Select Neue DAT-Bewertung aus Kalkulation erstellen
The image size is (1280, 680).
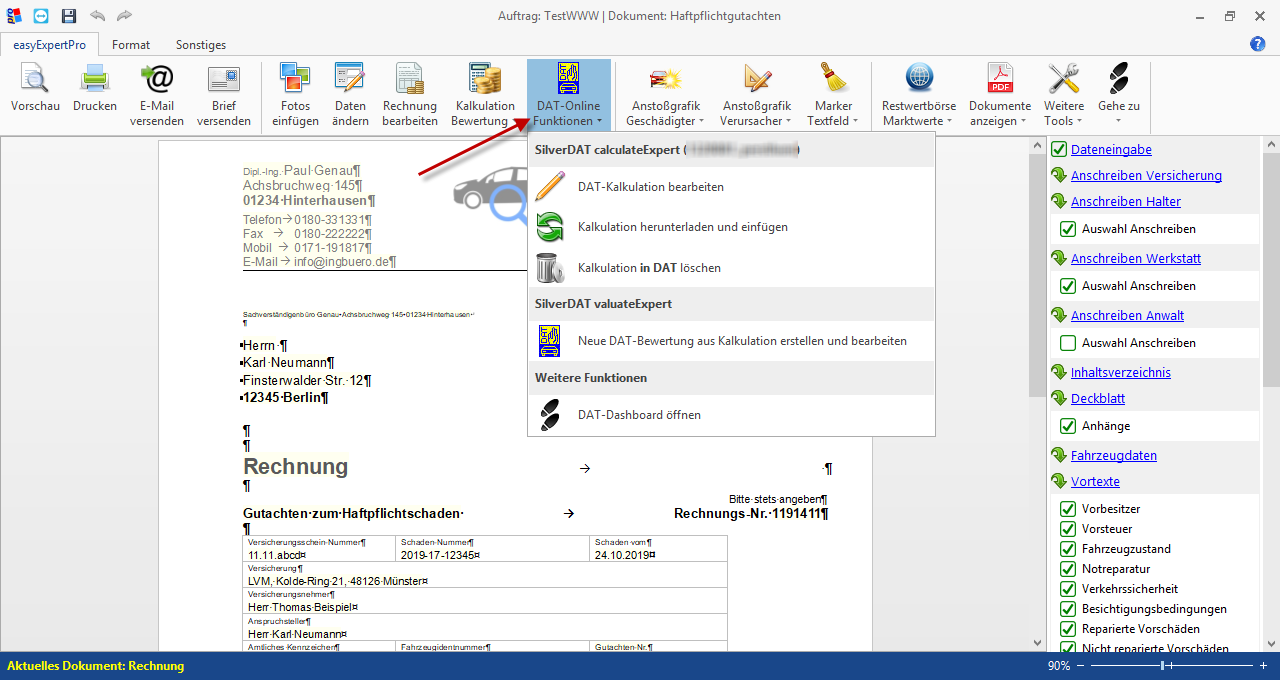731,341
